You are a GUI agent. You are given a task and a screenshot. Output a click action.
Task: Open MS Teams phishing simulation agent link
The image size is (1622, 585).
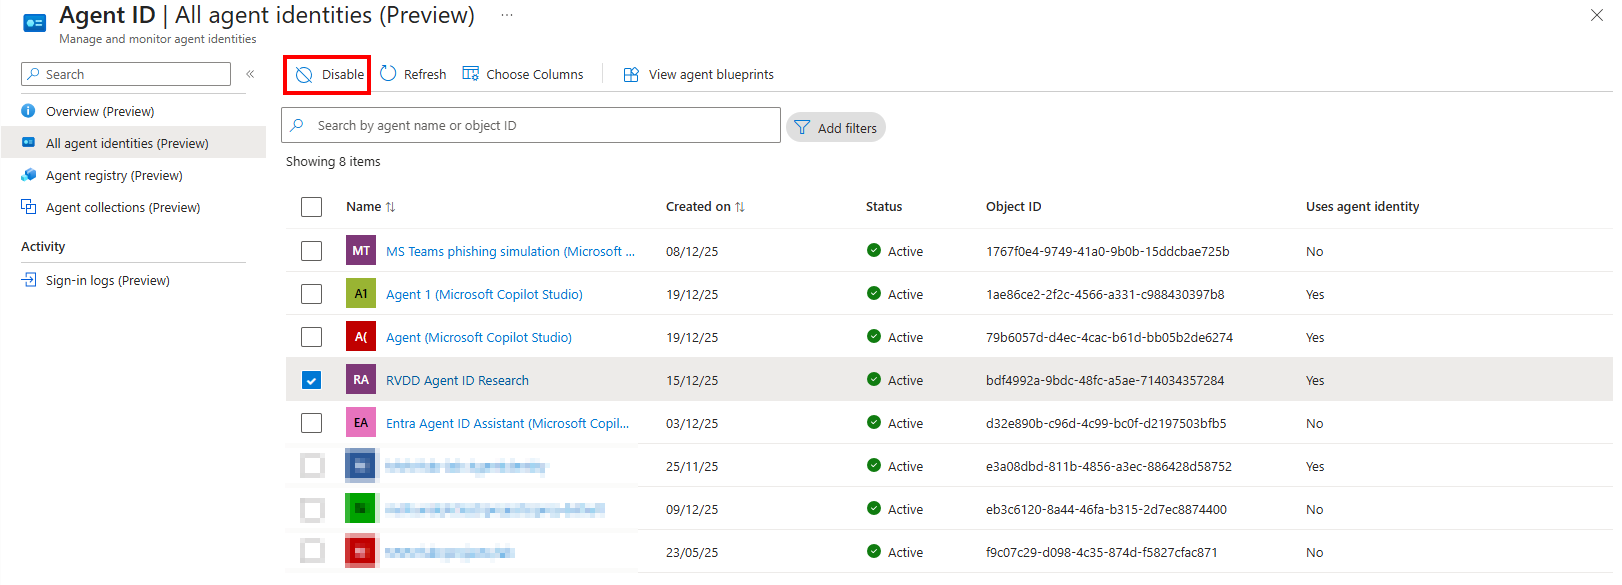pyautogui.click(x=509, y=252)
